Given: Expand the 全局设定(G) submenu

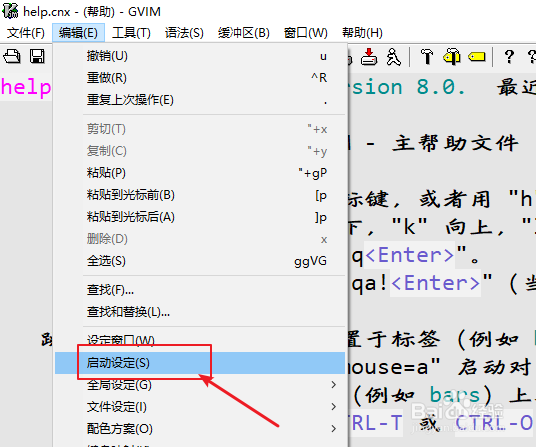Looking at the screenshot, I should [200, 385].
